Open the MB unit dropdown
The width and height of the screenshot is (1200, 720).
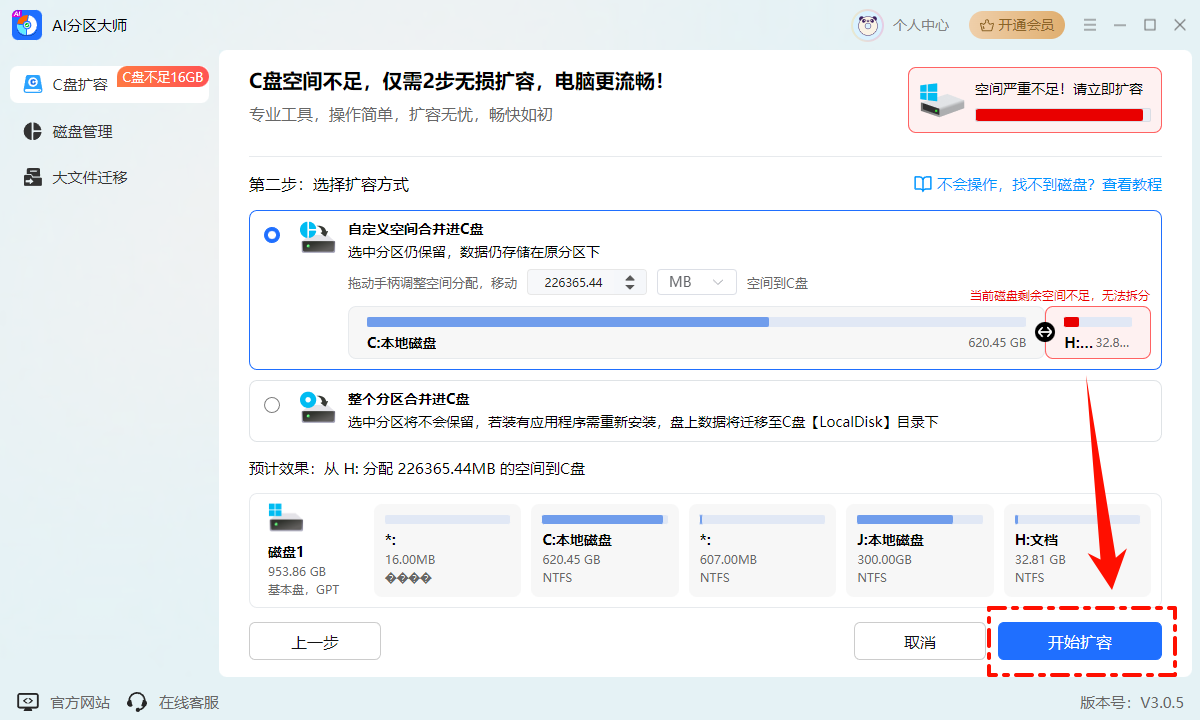pos(696,282)
